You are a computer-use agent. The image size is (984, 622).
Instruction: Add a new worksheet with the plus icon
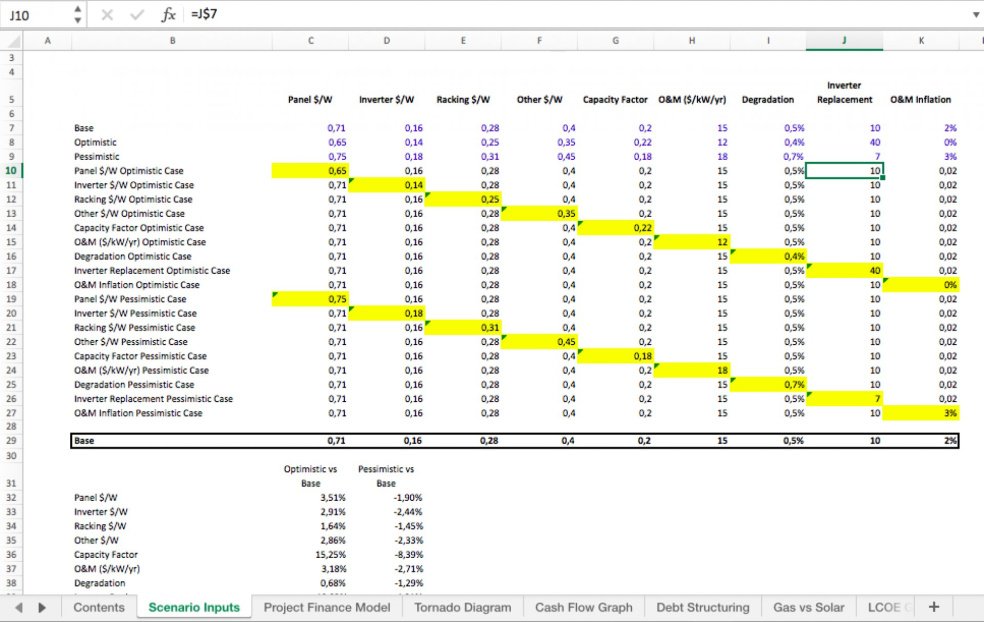coord(933,607)
